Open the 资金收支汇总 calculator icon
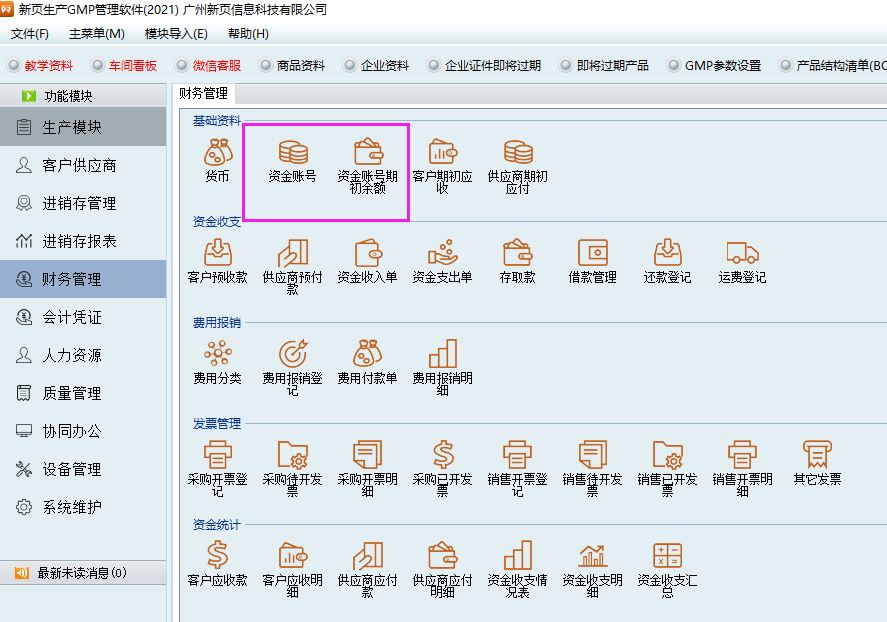 (667, 556)
